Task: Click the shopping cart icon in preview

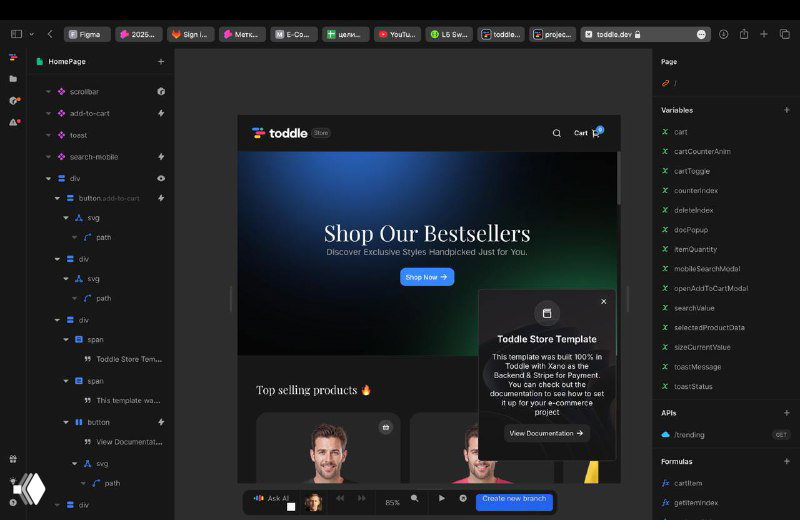Action: click(x=596, y=133)
